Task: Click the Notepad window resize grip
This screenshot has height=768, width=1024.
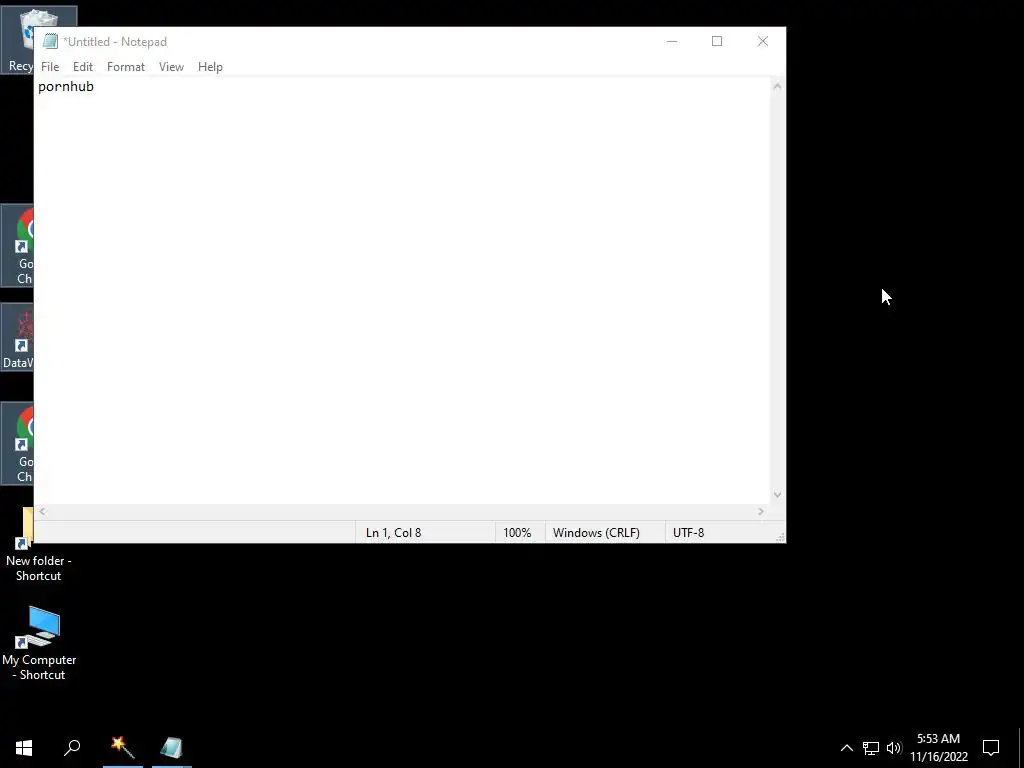Action: point(780,537)
